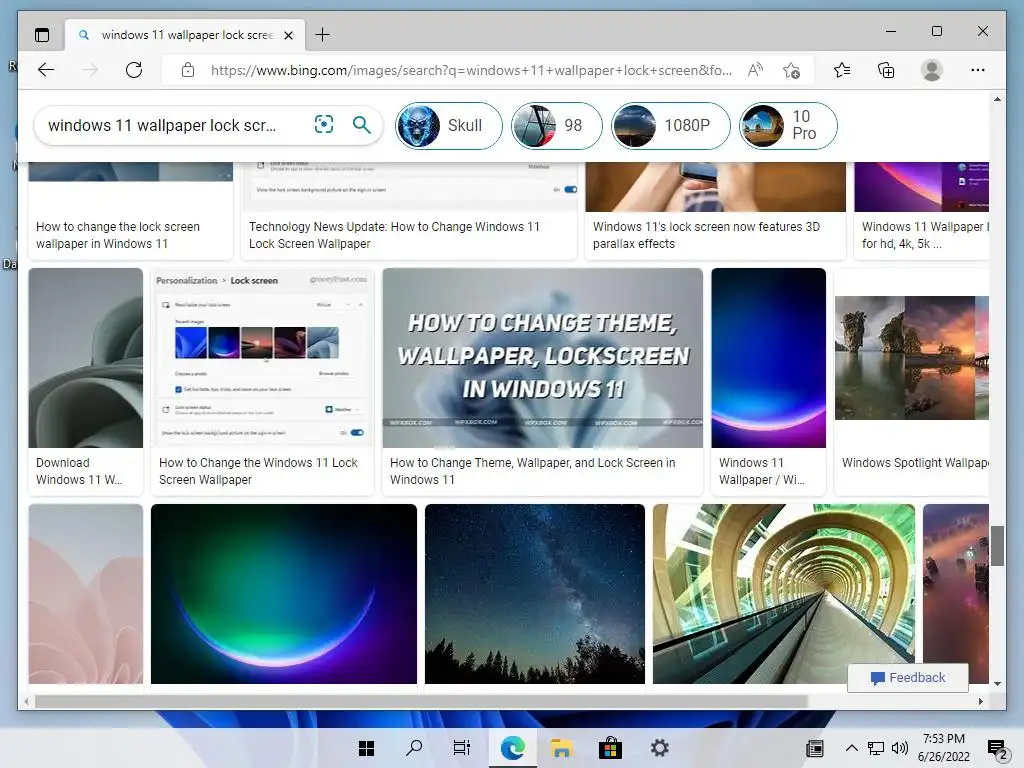1024x768 pixels.
Task: Refresh the Bing images page
Action: [134, 70]
